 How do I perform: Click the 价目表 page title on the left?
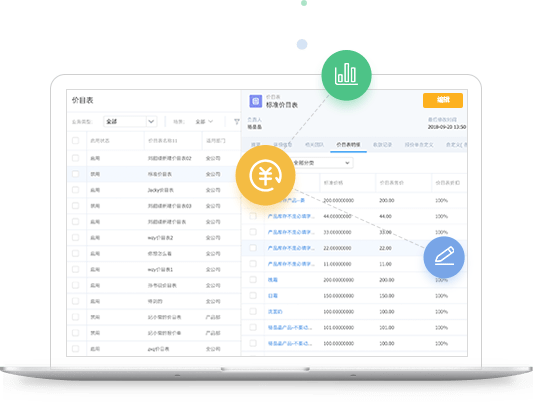click(82, 100)
